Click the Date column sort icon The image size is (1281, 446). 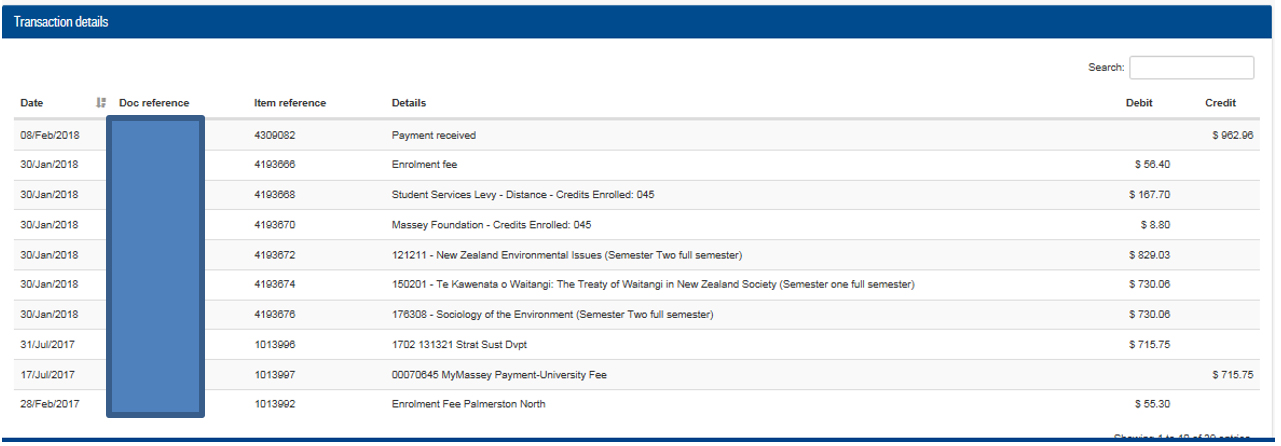101,103
